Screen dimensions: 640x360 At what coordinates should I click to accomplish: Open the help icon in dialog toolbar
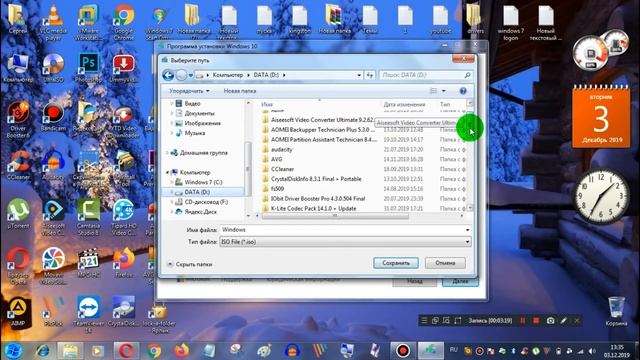pos(463,91)
